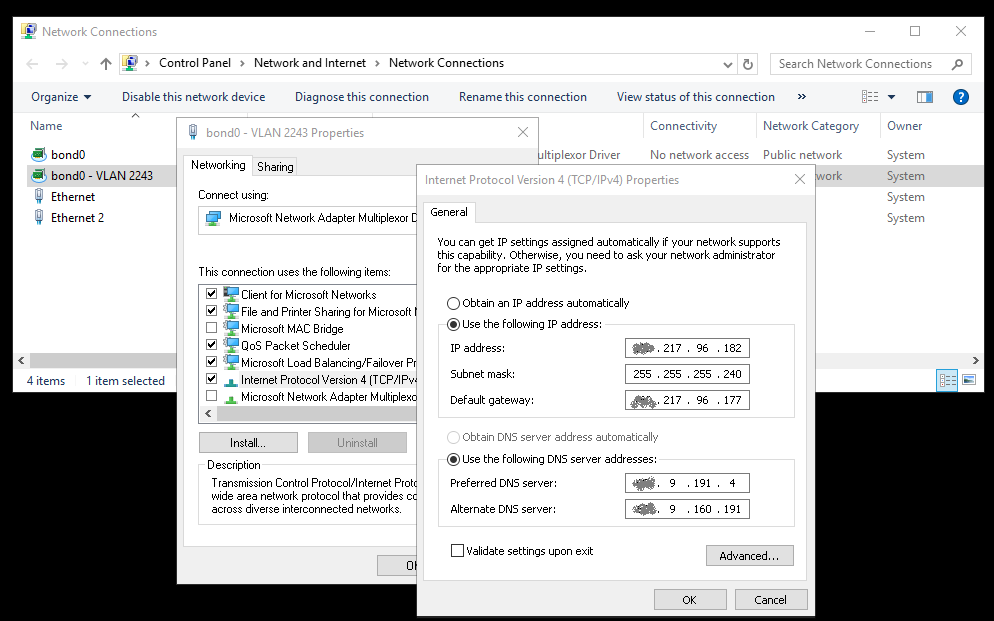Enable Validate settings upon exit
994x621 pixels.
tap(457, 551)
